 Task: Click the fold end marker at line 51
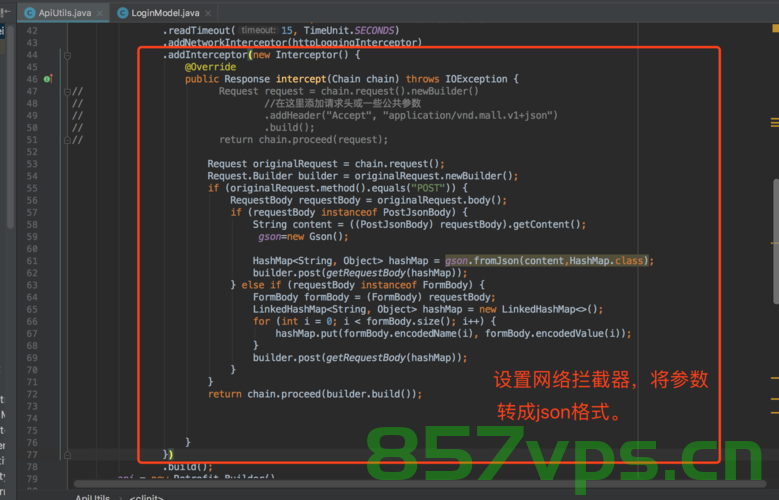67,140
